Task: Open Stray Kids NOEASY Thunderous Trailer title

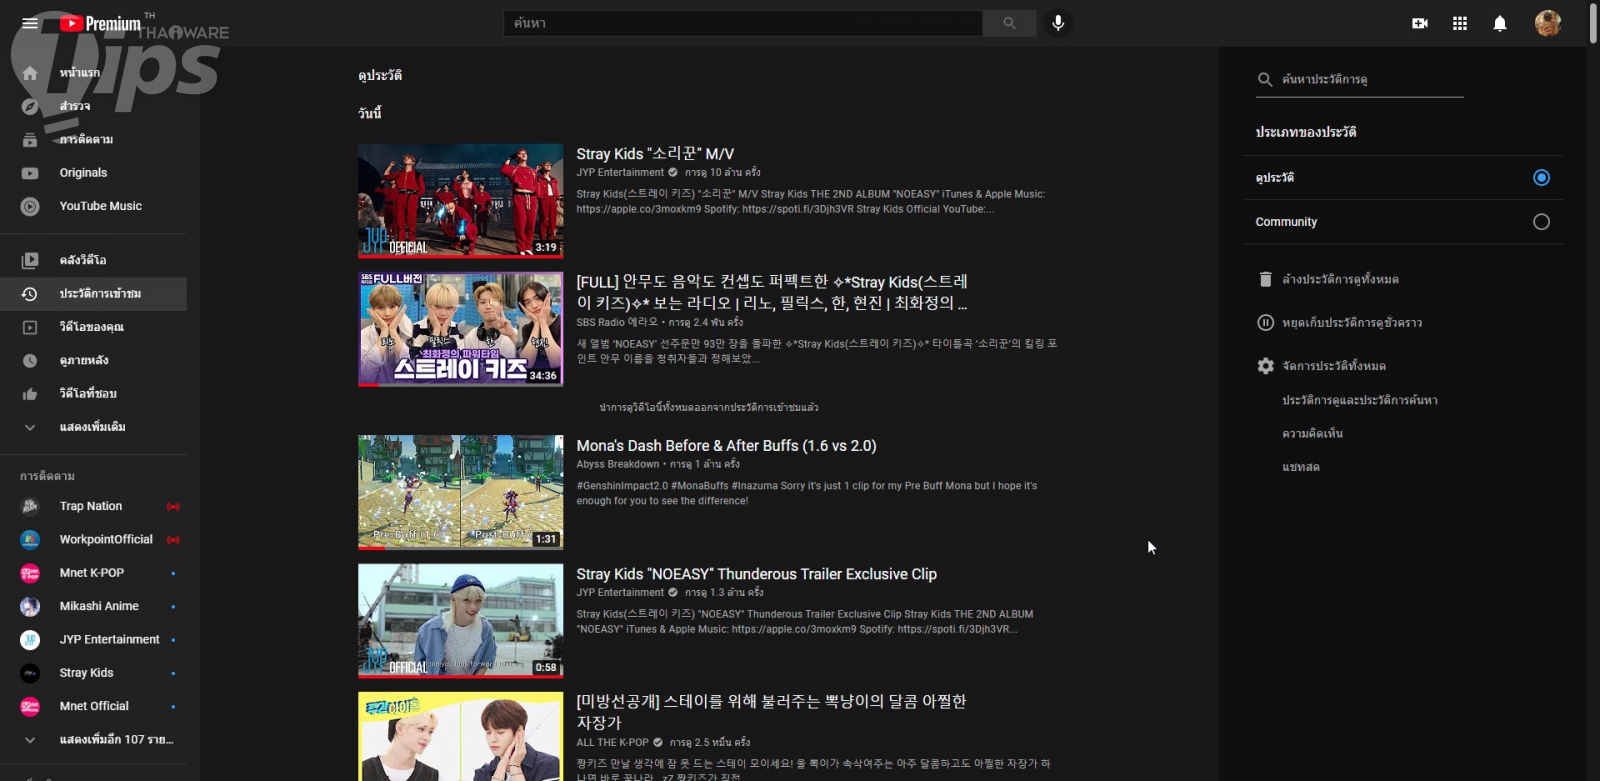Action: (x=756, y=574)
